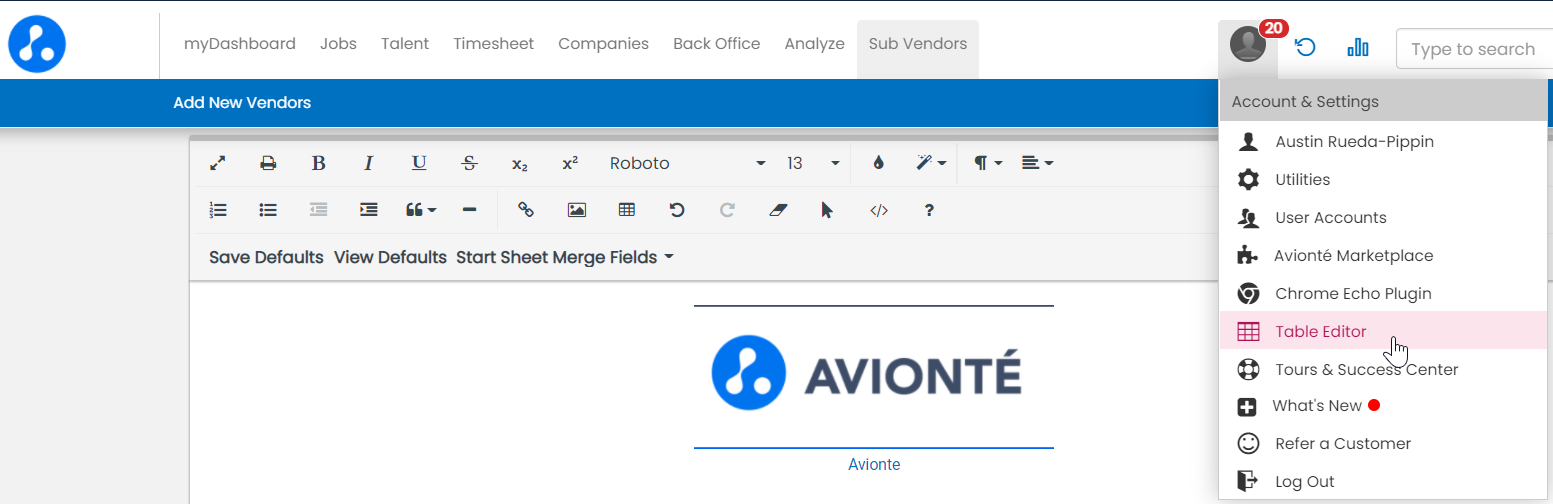Click Save Defaults button

tap(266, 257)
